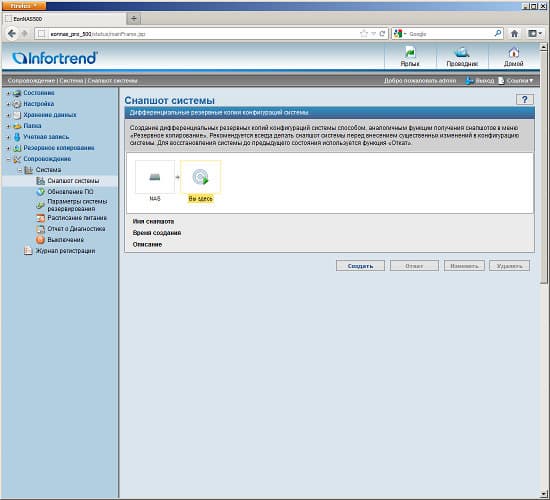Click the page vertical scrollbar thumb
The width and height of the screenshot is (550, 500).
[x=543, y=167]
